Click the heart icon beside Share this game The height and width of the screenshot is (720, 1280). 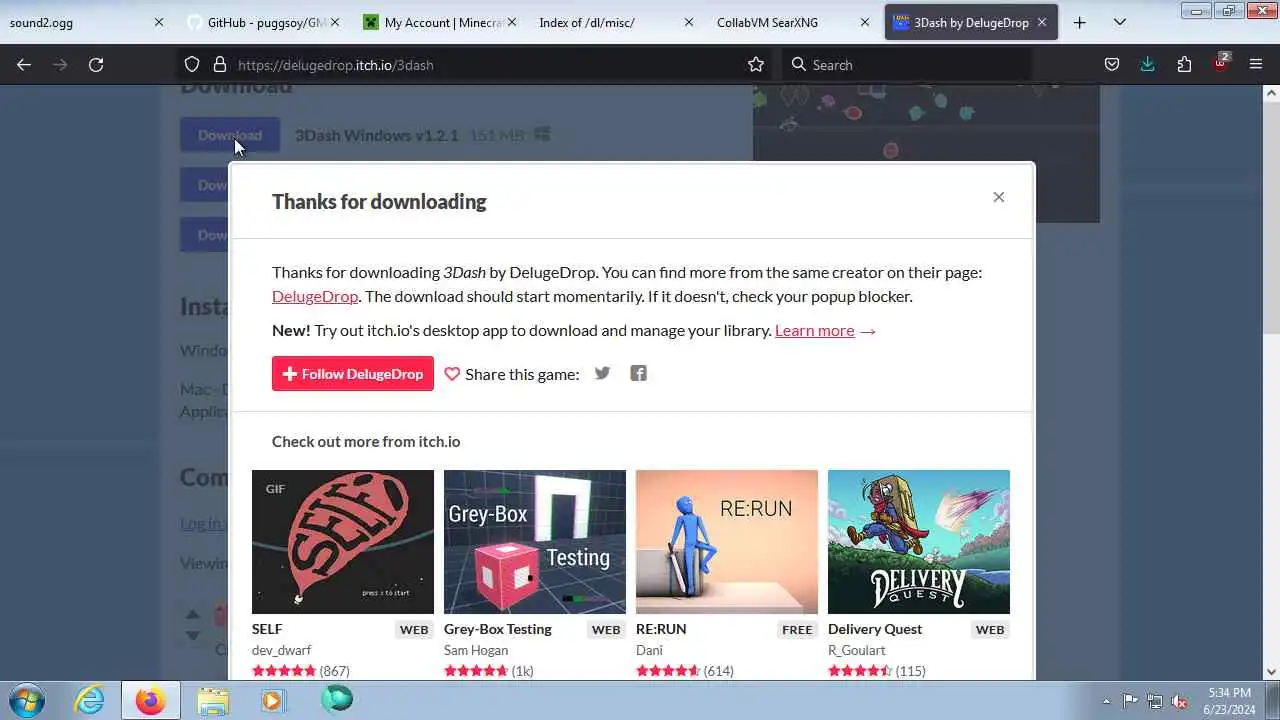click(452, 374)
